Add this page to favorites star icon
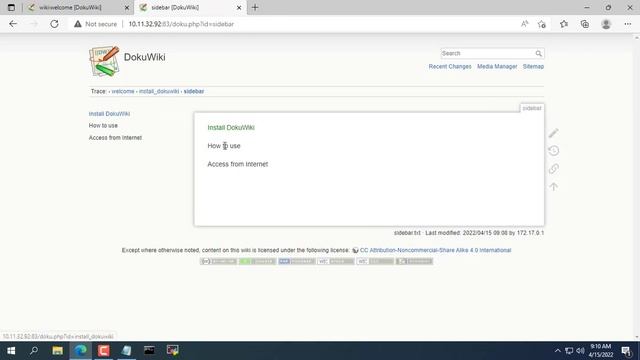 coord(542,24)
